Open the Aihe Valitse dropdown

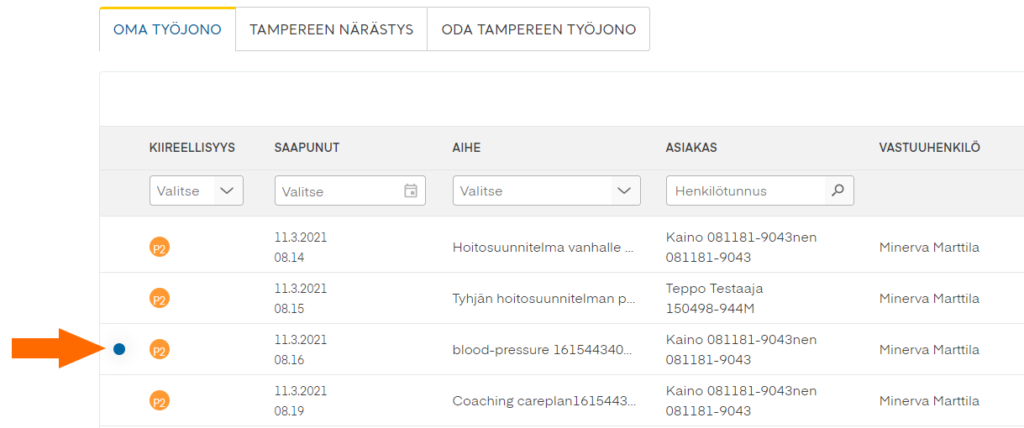[625, 191]
